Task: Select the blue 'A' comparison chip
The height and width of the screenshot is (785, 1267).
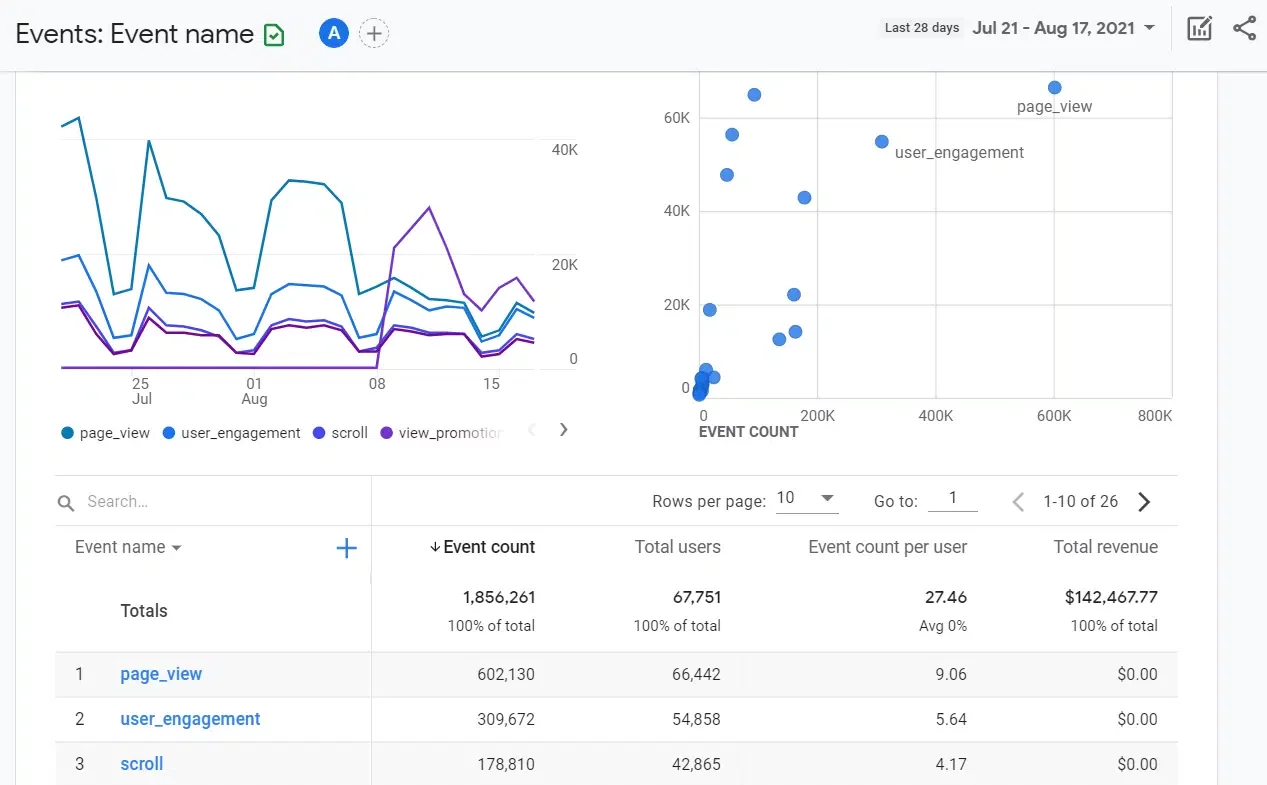Action: pyautogui.click(x=333, y=32)
